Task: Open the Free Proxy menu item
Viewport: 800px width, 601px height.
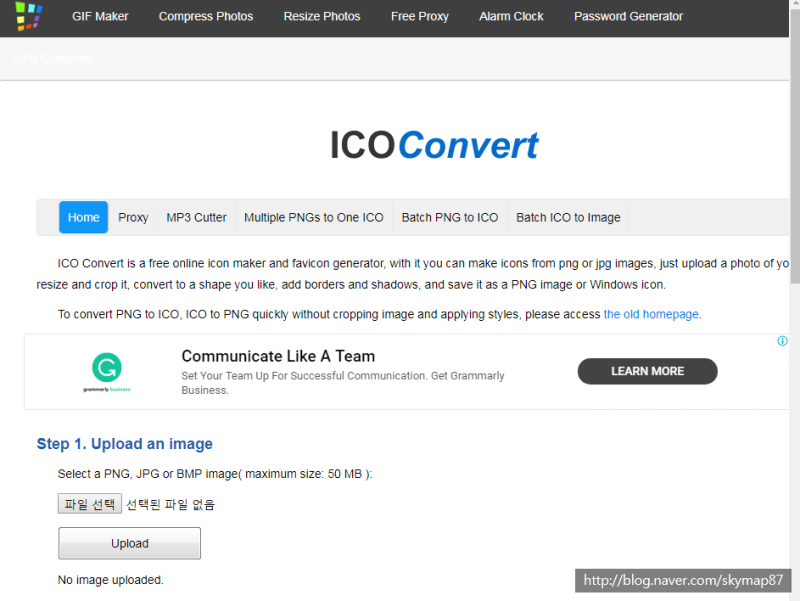Action: coord(419,16)
